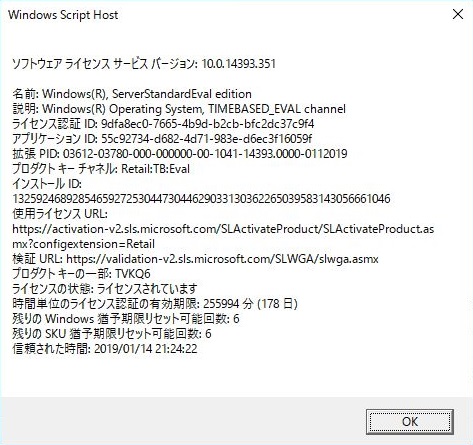Click the Windows Script Host title text
The image size is (473, 445).
(x=63, y=15)
